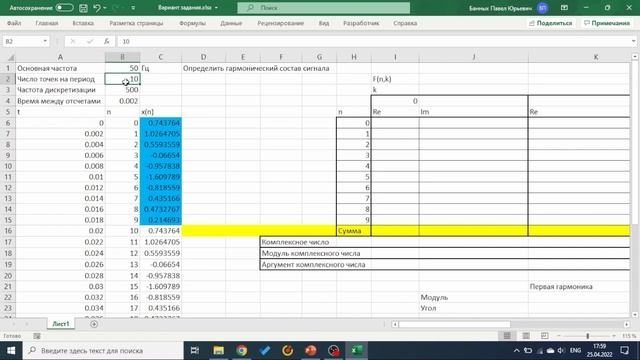Image resolution: width=640 pixels, height=360 pixels.
Task: Open the Windows Start menu
Action: click(11, 351)
